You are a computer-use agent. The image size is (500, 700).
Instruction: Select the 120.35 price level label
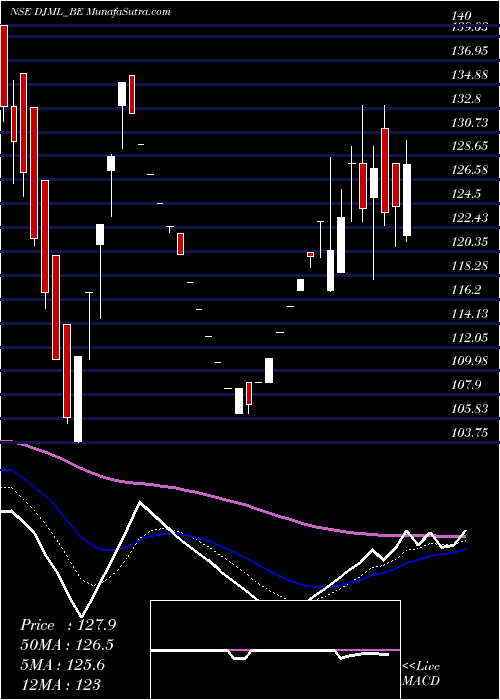(469, 242)
